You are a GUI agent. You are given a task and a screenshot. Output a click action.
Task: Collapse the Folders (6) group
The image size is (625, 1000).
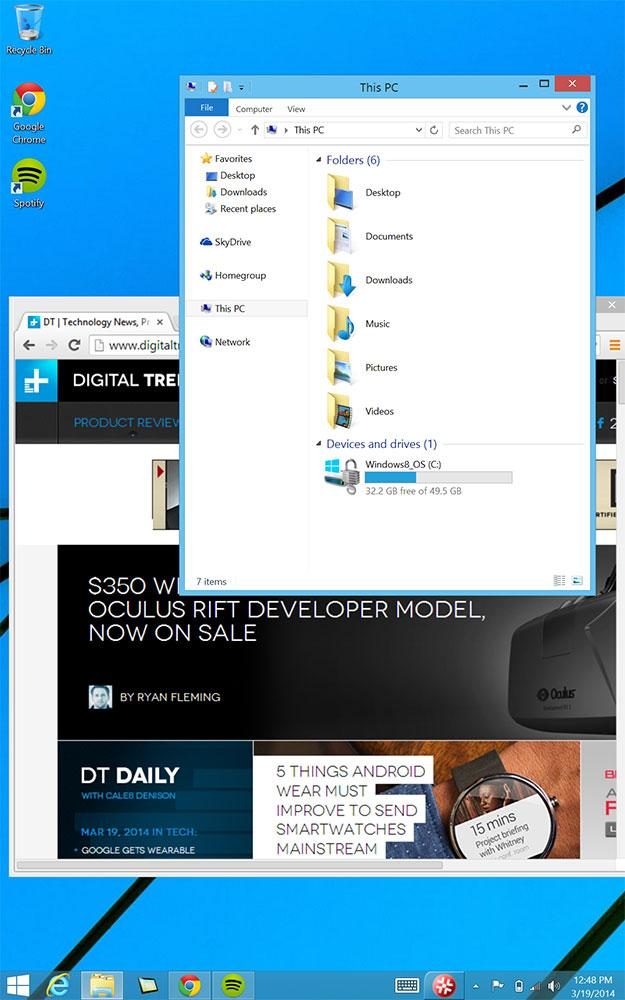(x=318, y=159)
